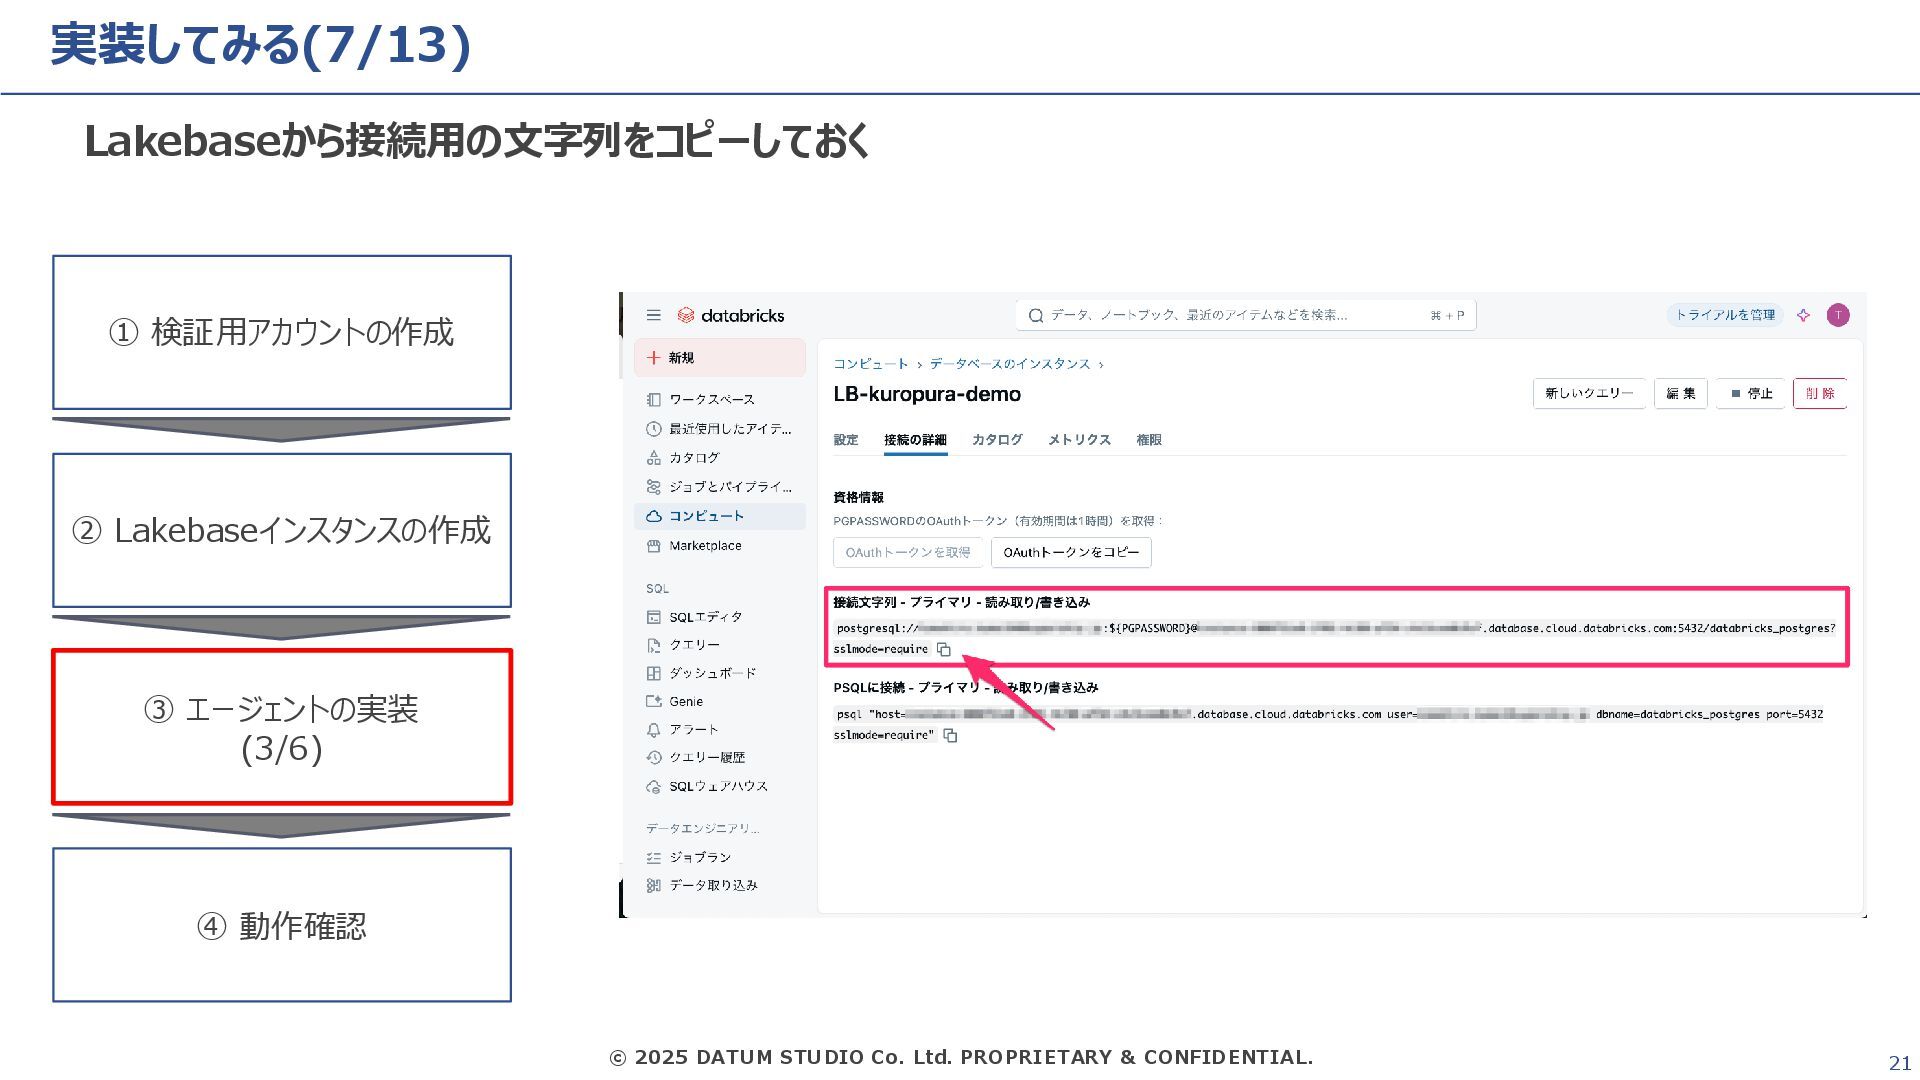Open ジョブラン sidebar icon
Viewport: 1920px width, 1080px height.
point(653,857)
